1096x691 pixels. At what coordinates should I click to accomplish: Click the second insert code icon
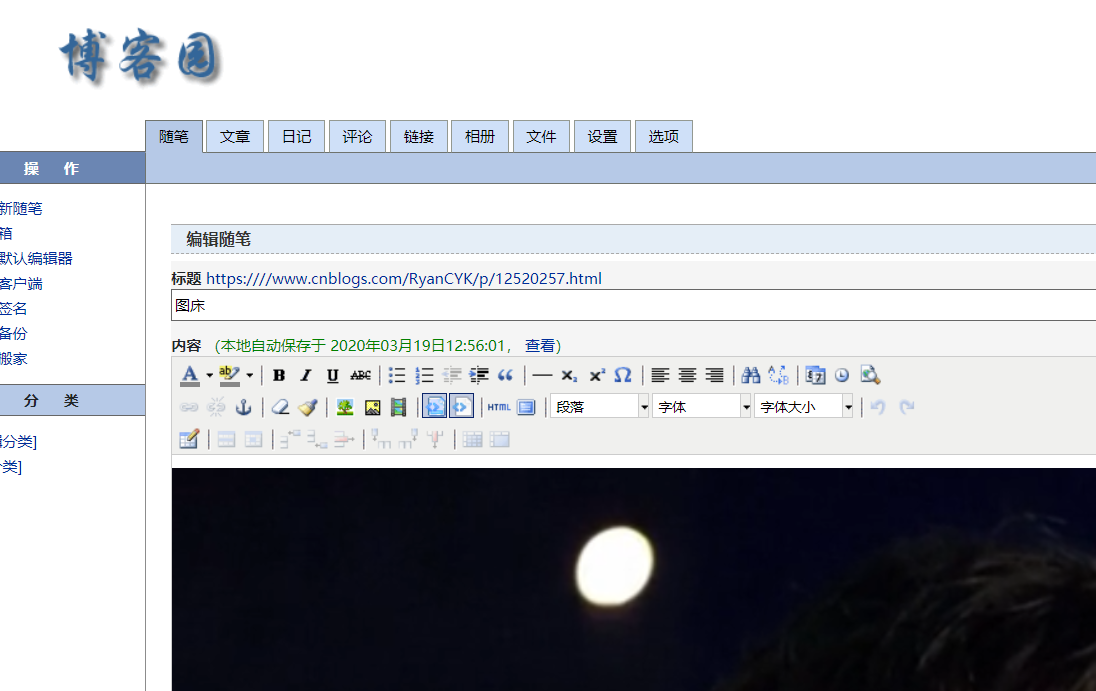click(x=461, y=407)
